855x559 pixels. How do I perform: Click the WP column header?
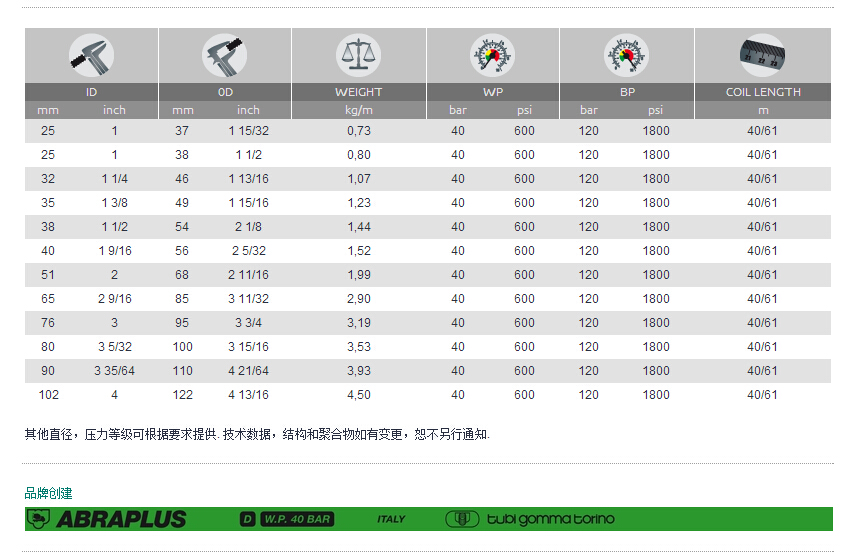click(492, 92)
